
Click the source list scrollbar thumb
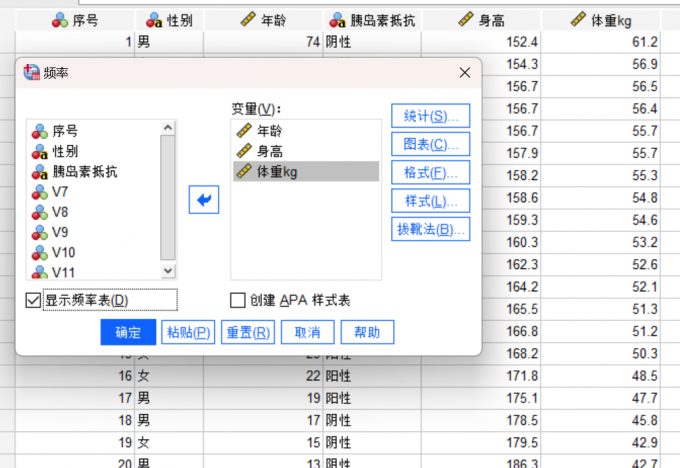coord(168,198)
